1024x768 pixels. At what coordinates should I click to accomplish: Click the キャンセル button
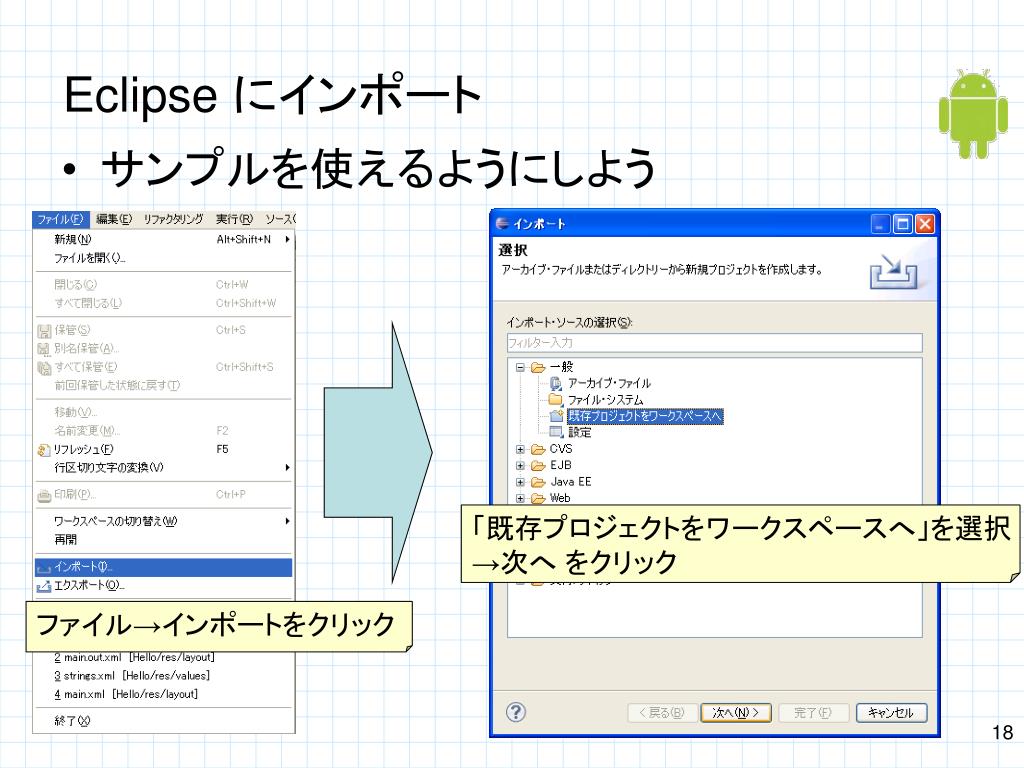pos(891,712)
